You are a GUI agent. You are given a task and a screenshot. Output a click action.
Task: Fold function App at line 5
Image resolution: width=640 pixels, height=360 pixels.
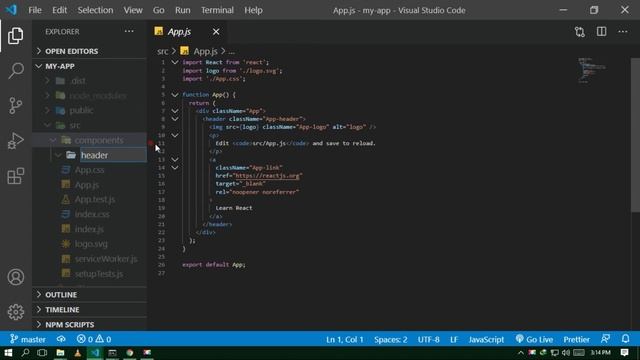coord(175,95)
